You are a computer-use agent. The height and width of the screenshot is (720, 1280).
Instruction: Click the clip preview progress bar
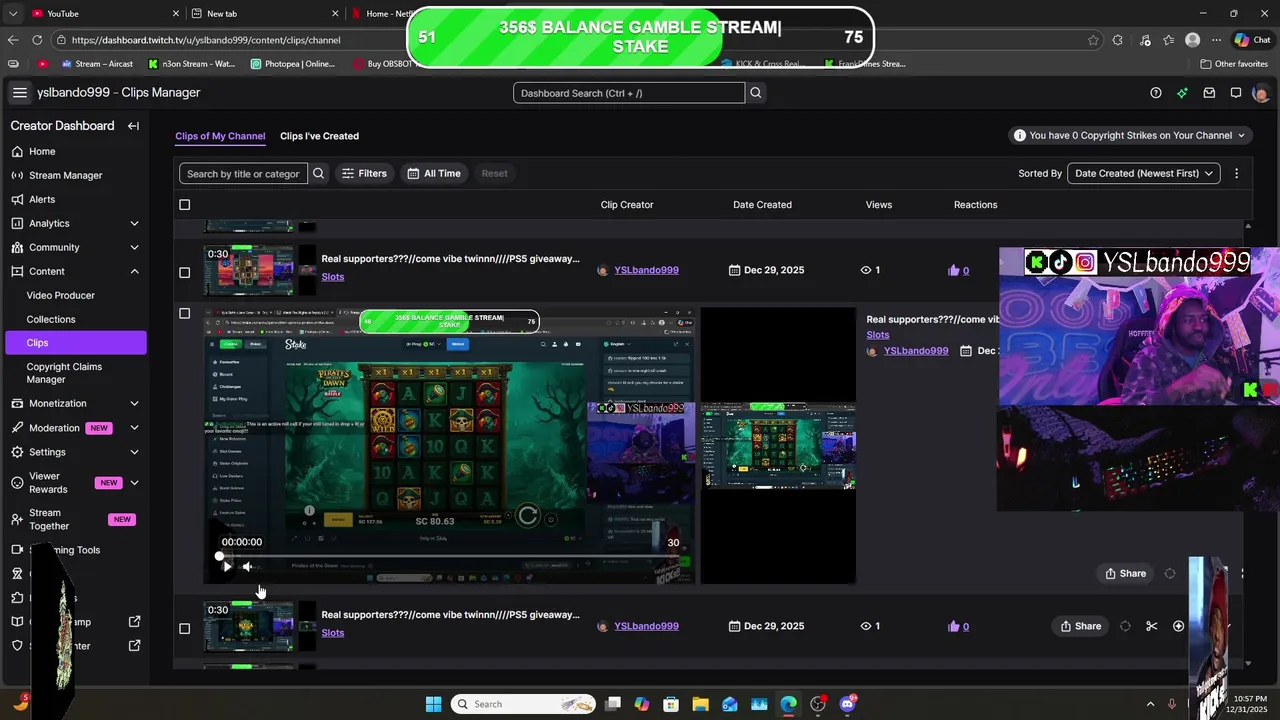[450, 556]
